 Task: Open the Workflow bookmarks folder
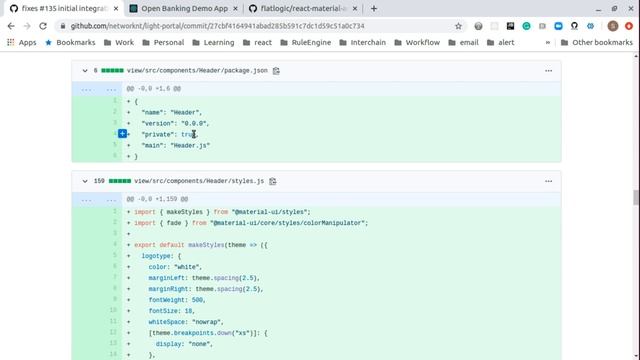[417, 42]
